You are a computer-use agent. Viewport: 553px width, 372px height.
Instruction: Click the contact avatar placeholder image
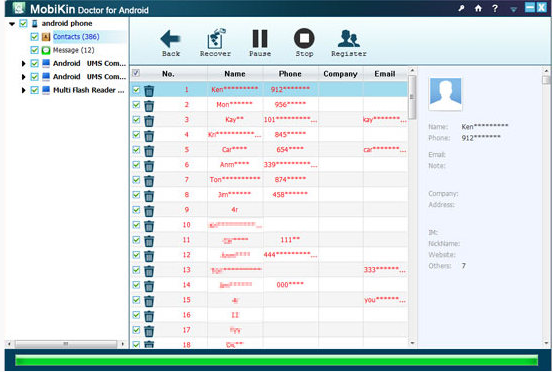[445, 93]
